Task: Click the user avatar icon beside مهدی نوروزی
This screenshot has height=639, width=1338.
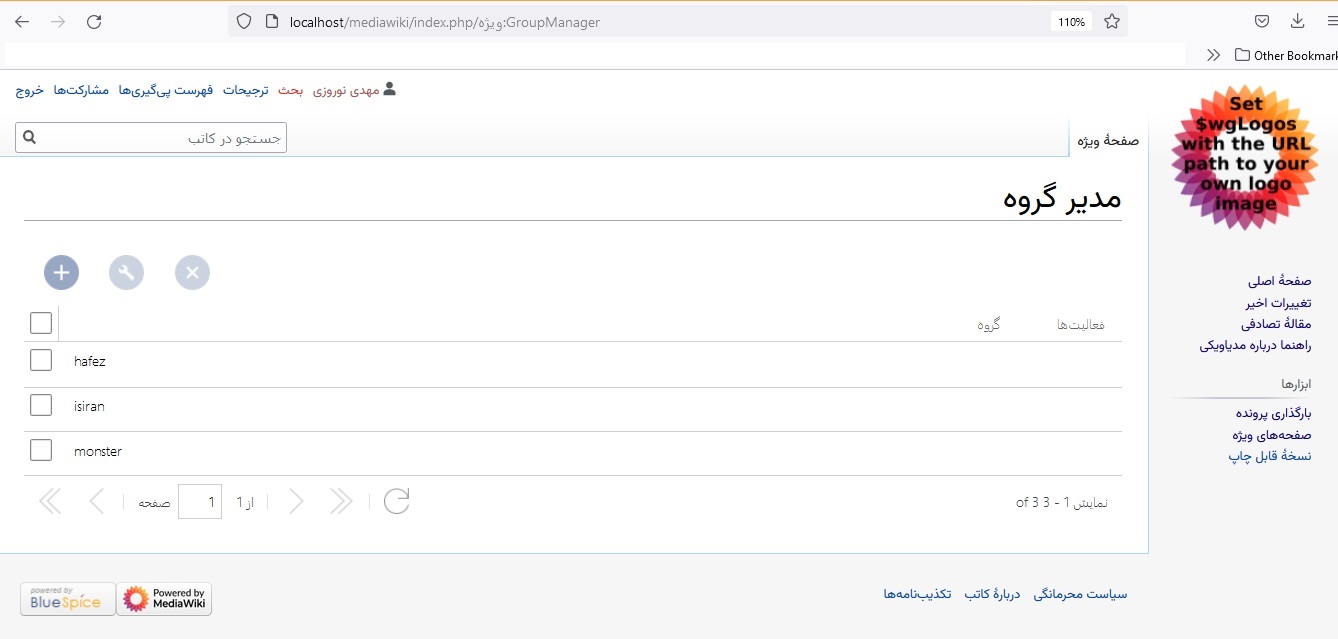Action: pyautogui.click(x=390, y=89)
